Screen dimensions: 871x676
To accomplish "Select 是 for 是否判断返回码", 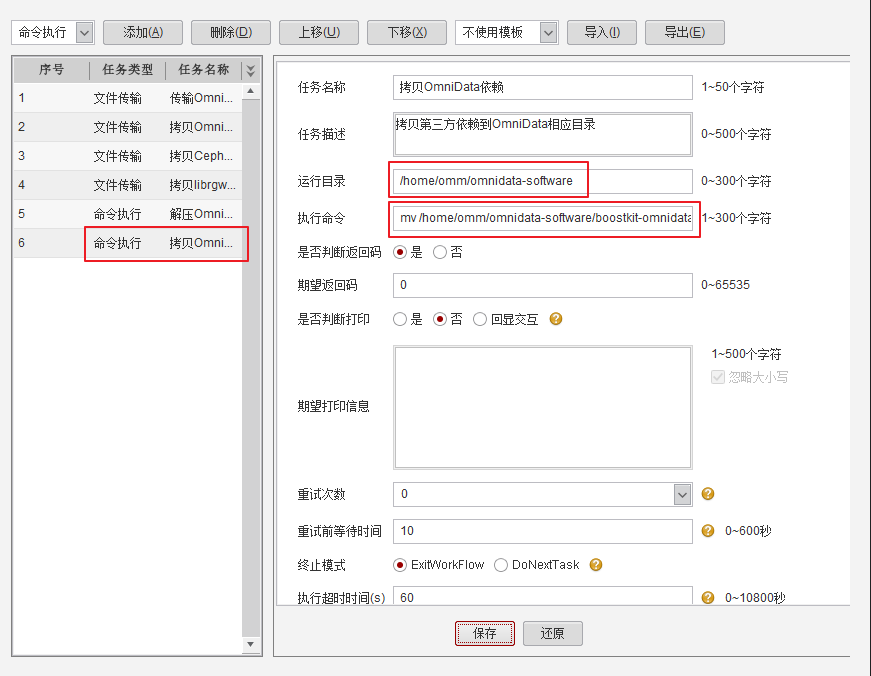I will tap(399, 252).
